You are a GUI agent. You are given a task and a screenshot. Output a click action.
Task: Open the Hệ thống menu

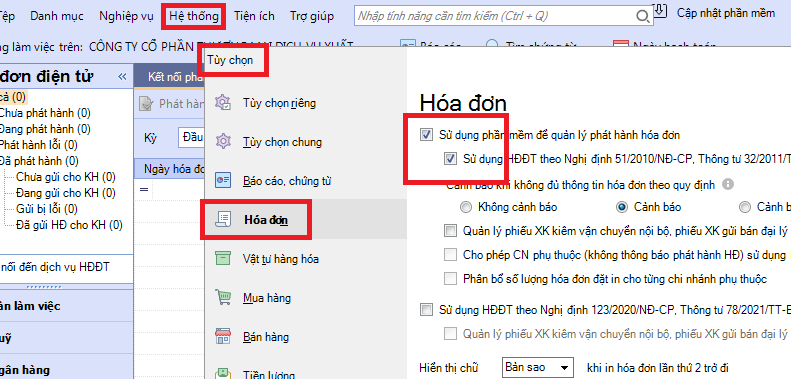click(194, 16)
